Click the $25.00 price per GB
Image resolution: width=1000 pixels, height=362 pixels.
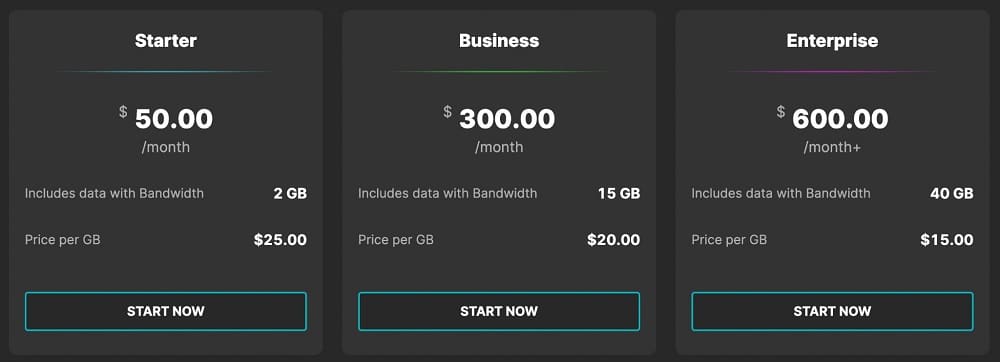click(x=280, y=240)
